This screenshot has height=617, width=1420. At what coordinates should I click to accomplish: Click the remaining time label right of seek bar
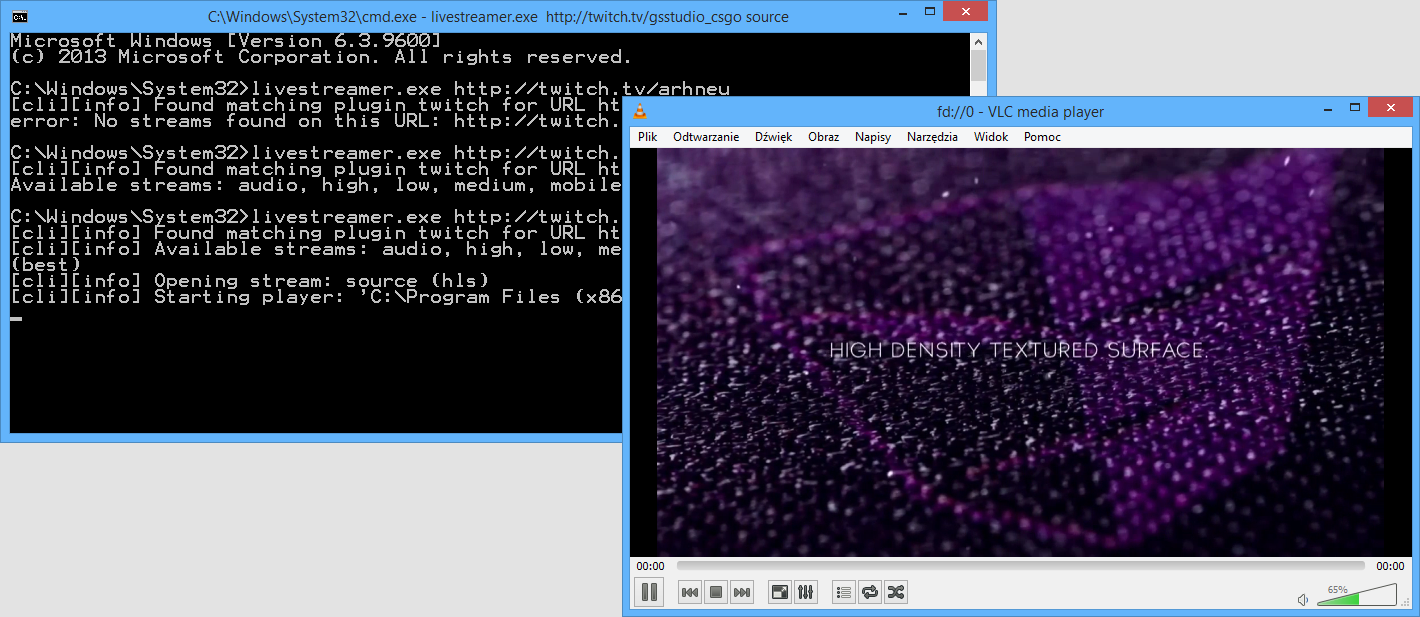[x=1390, y=567]
